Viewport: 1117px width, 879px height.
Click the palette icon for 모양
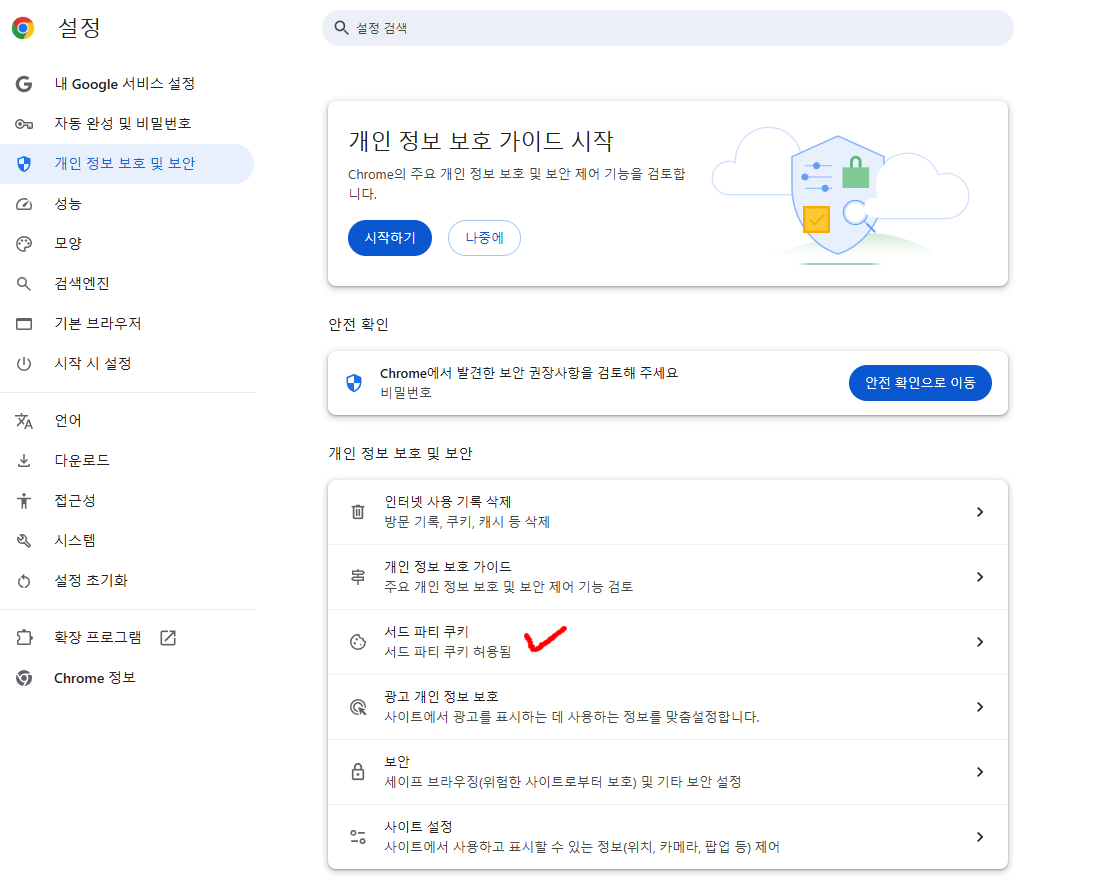tap(24, 244)
